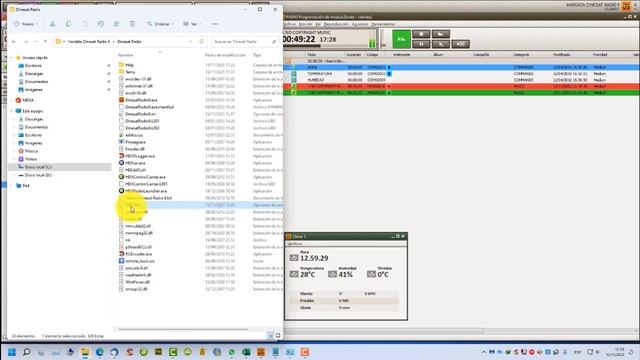Switch Explorer to details view icon
The image size is (640, 360).
coord(270,336)
